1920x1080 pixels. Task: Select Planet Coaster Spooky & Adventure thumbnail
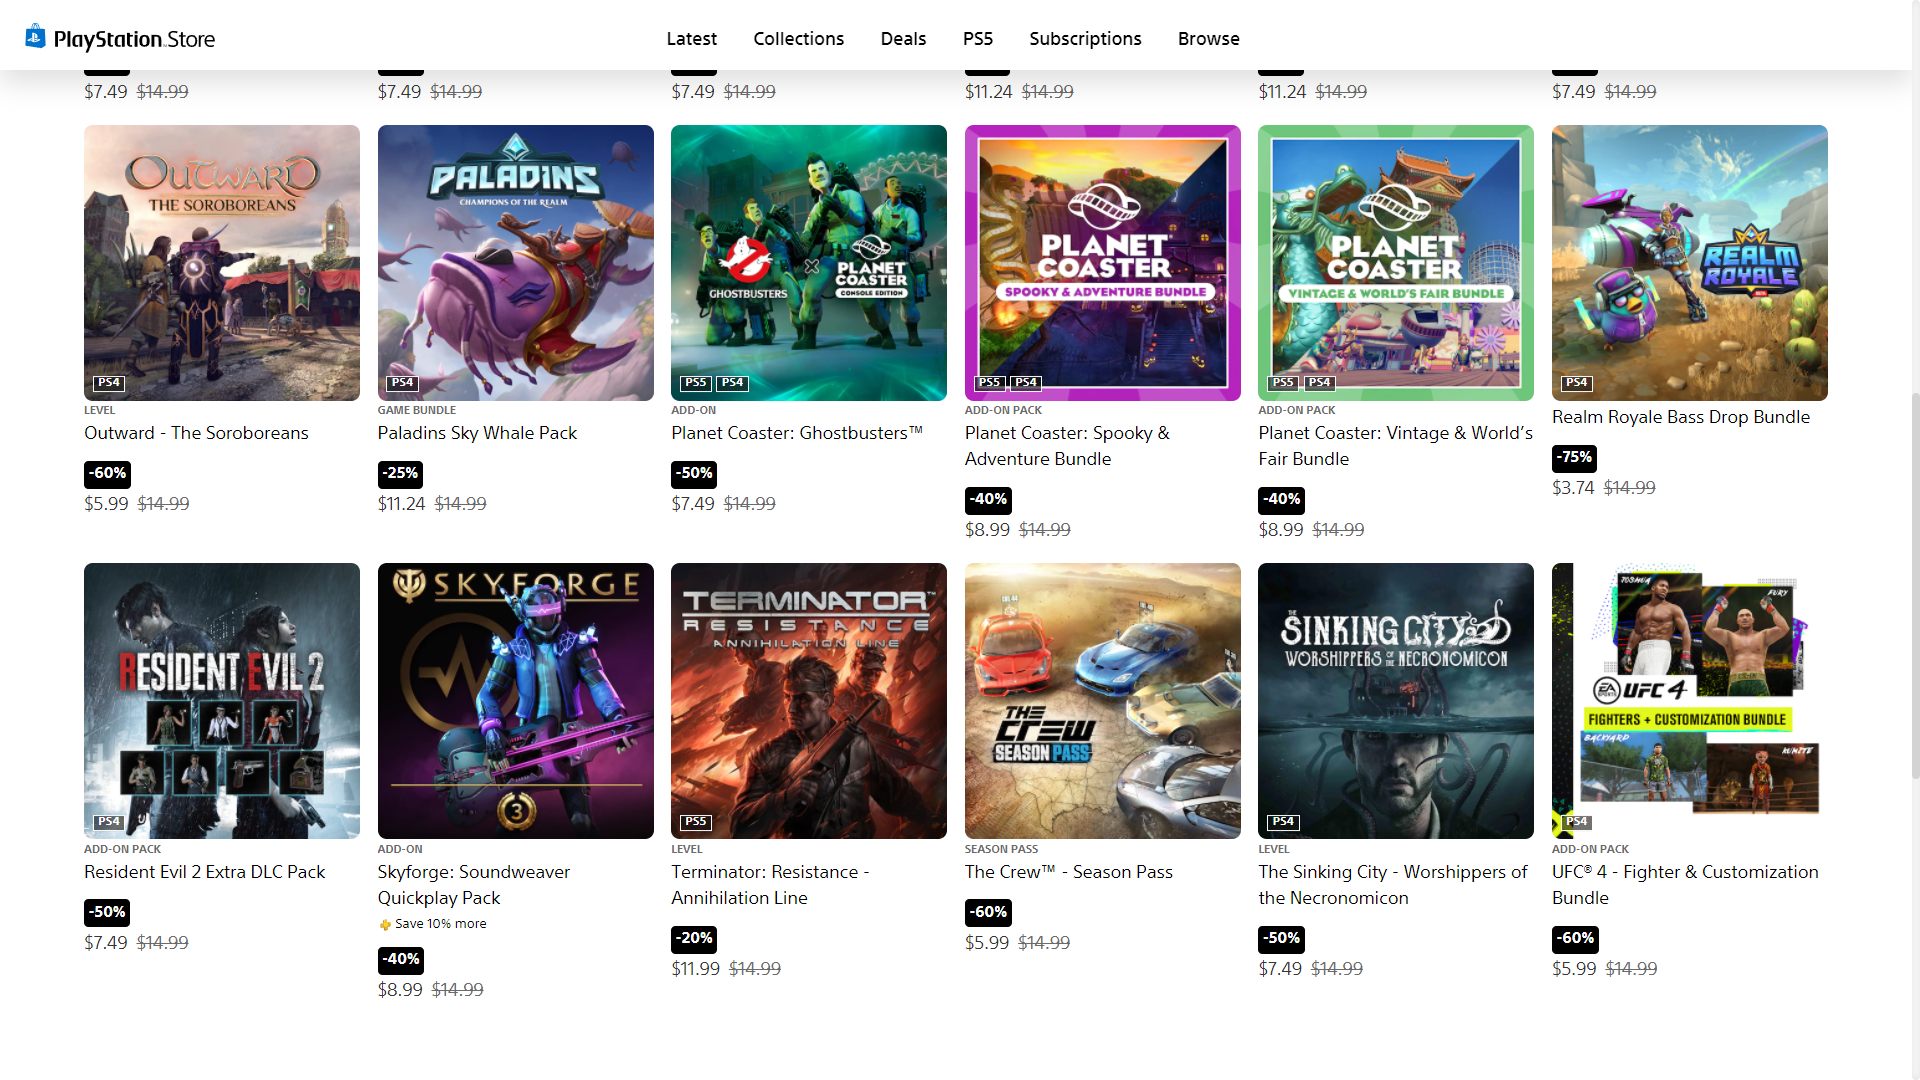click(1102, 262)
